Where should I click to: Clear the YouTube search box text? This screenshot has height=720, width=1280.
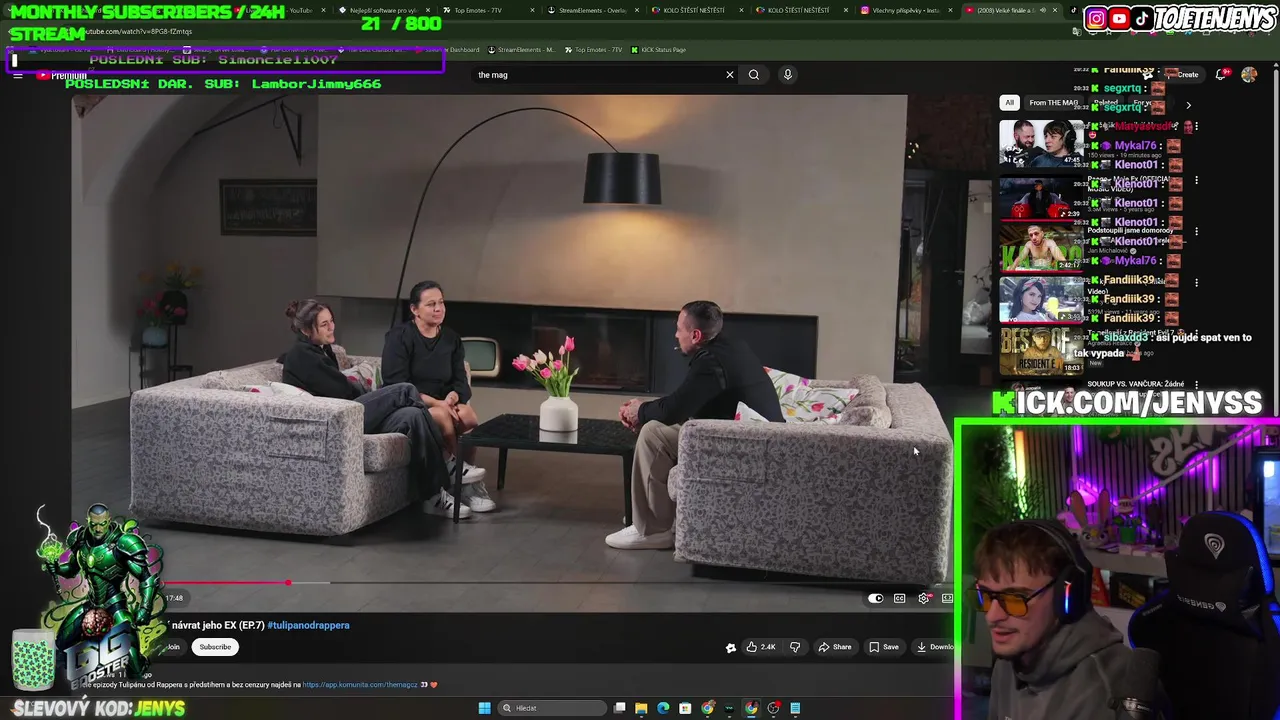tap(730, 74)
